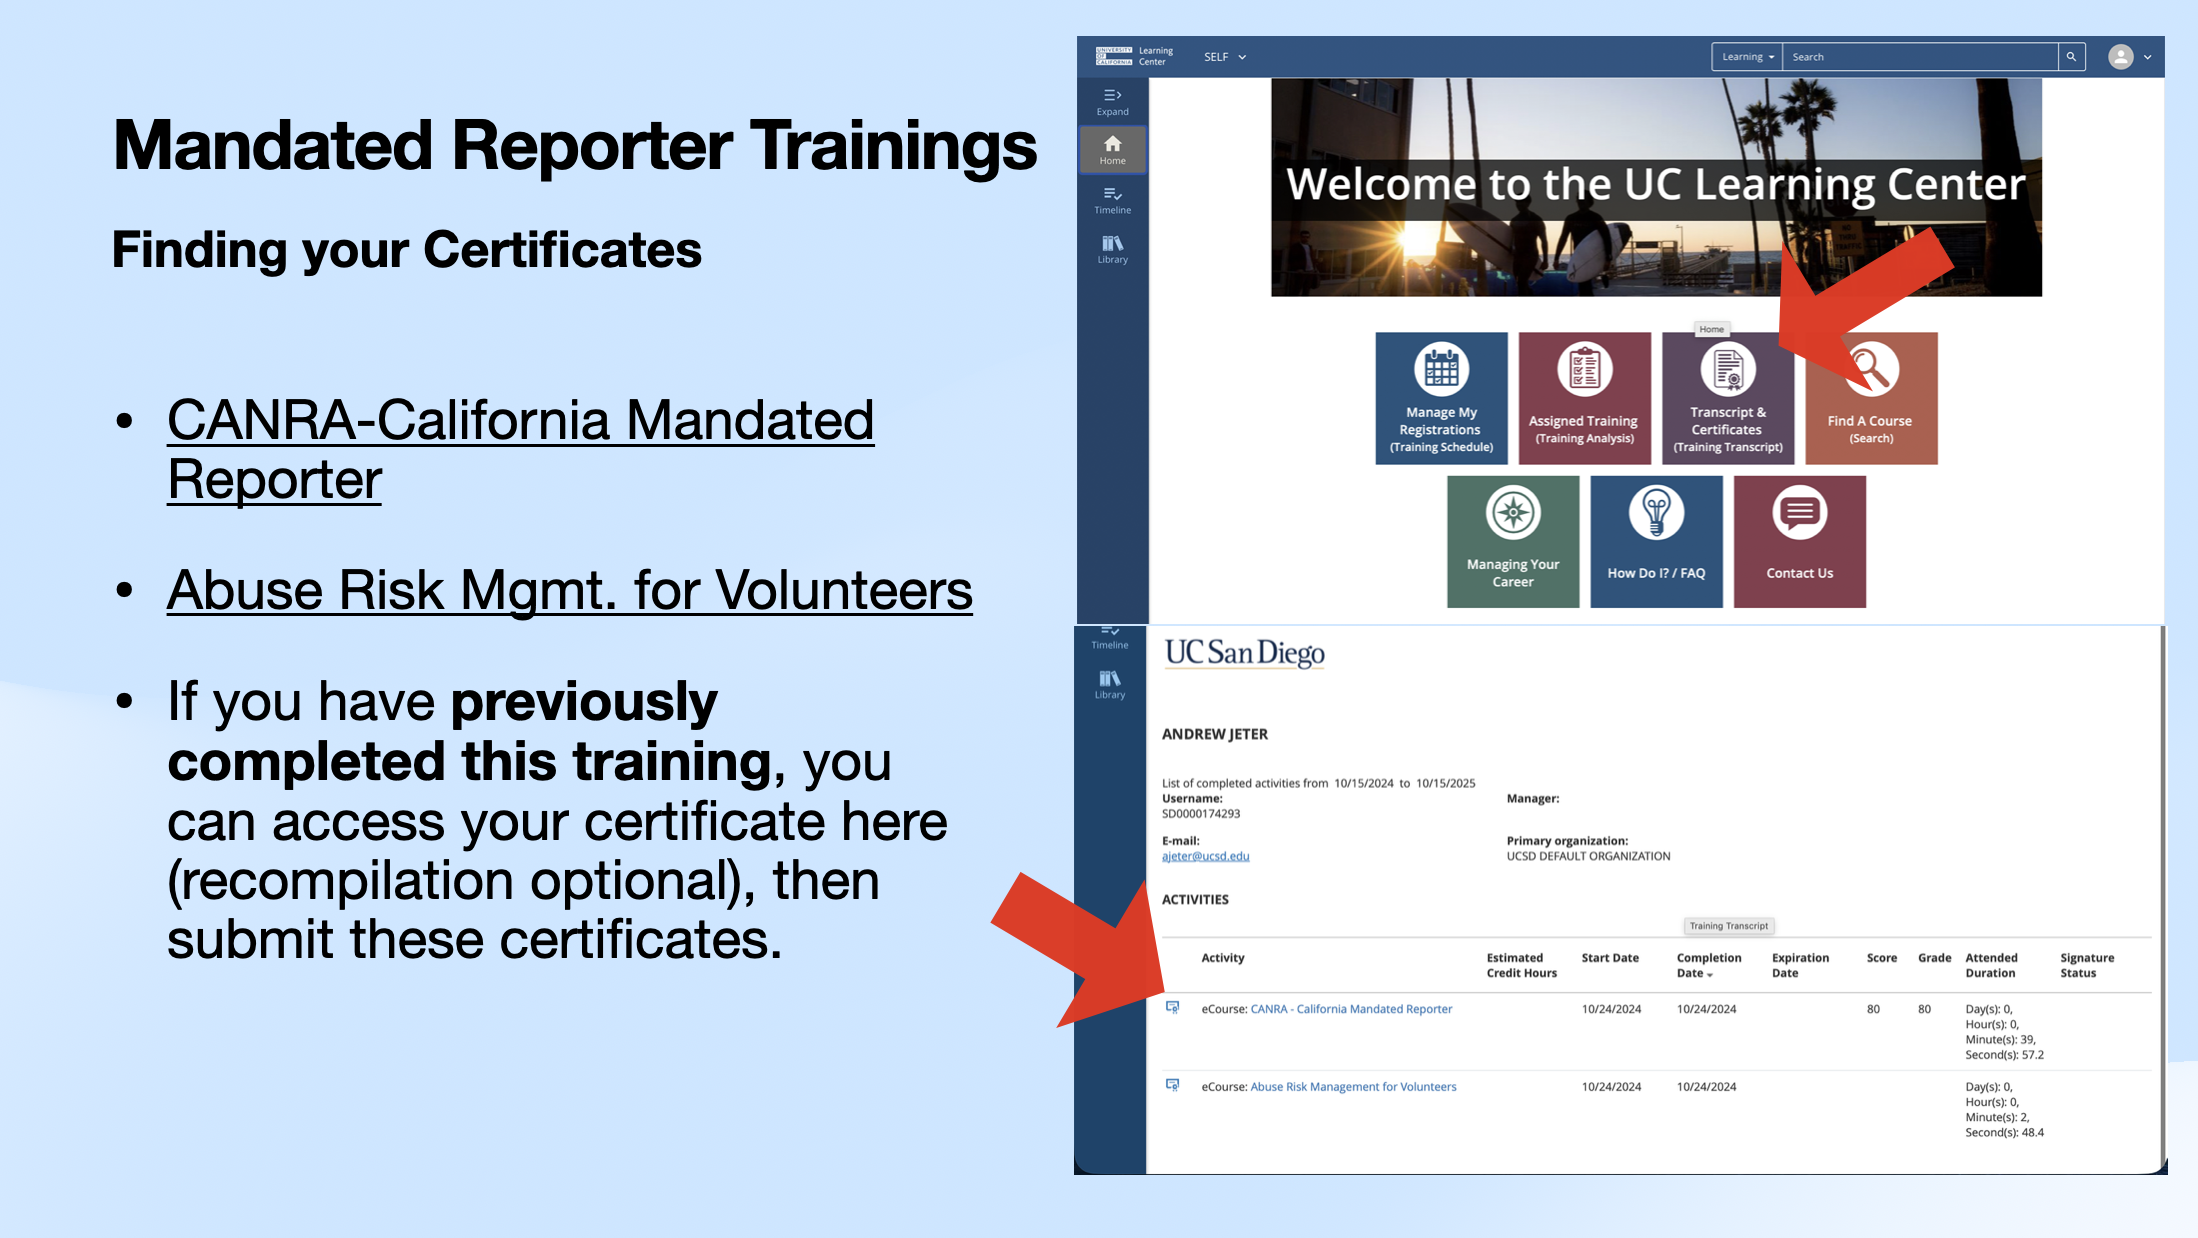Switch to the Home navigation tab
Screen dimensions: 2198x1238
coord(1112,150)
